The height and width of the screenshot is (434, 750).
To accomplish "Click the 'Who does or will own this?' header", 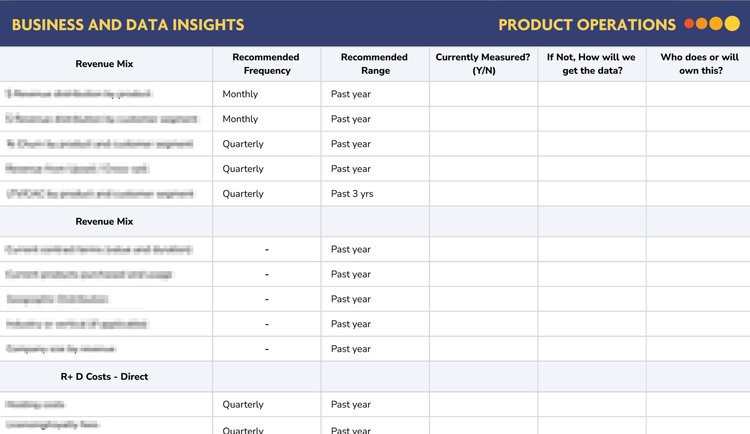I will click(x=698, y=64).
